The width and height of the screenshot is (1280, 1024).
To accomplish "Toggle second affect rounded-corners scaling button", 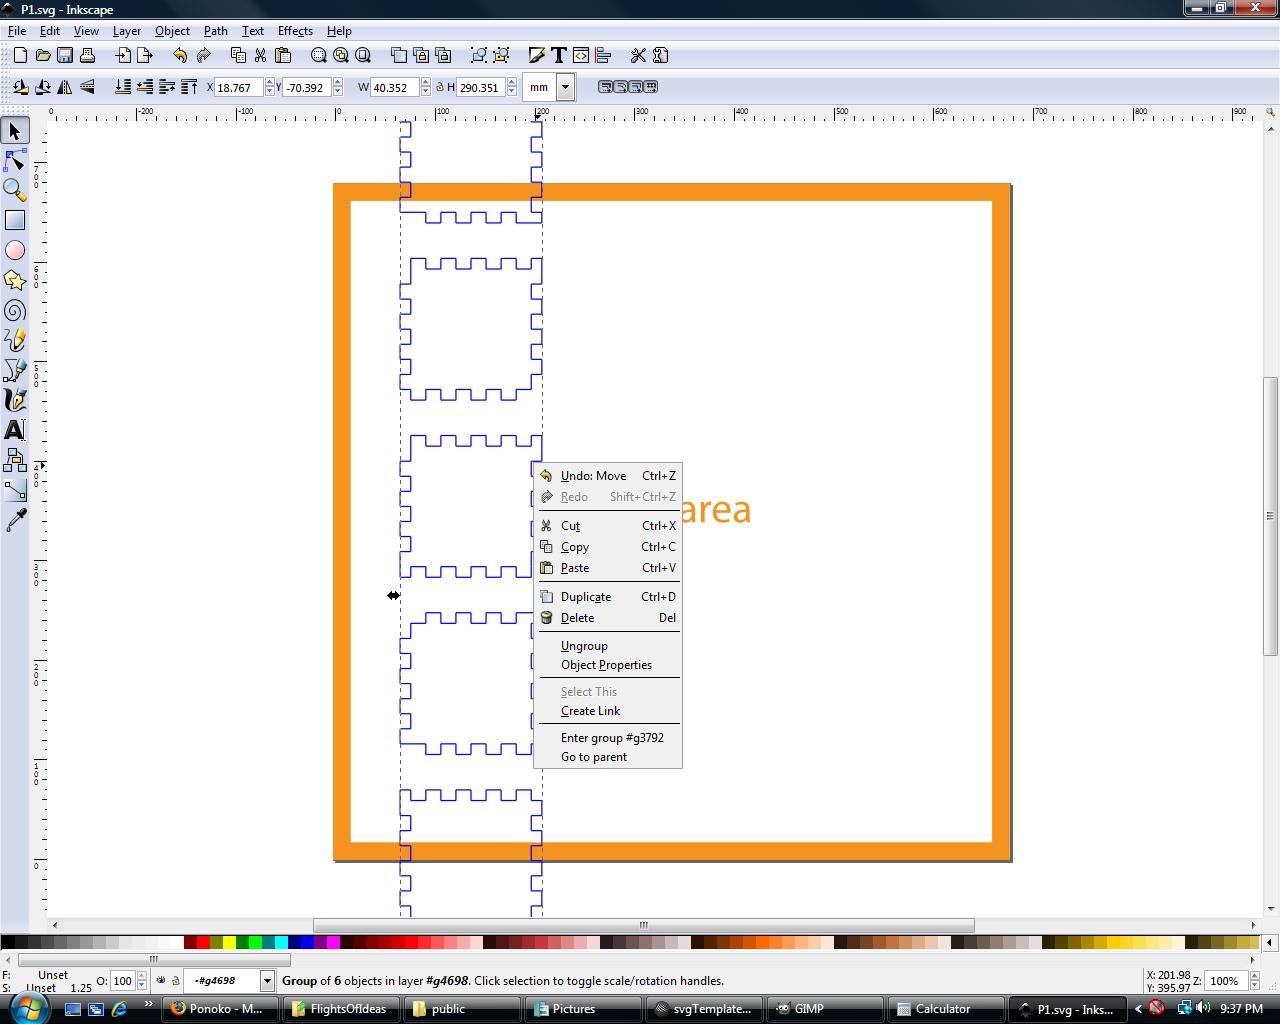I will coord(620,87).
